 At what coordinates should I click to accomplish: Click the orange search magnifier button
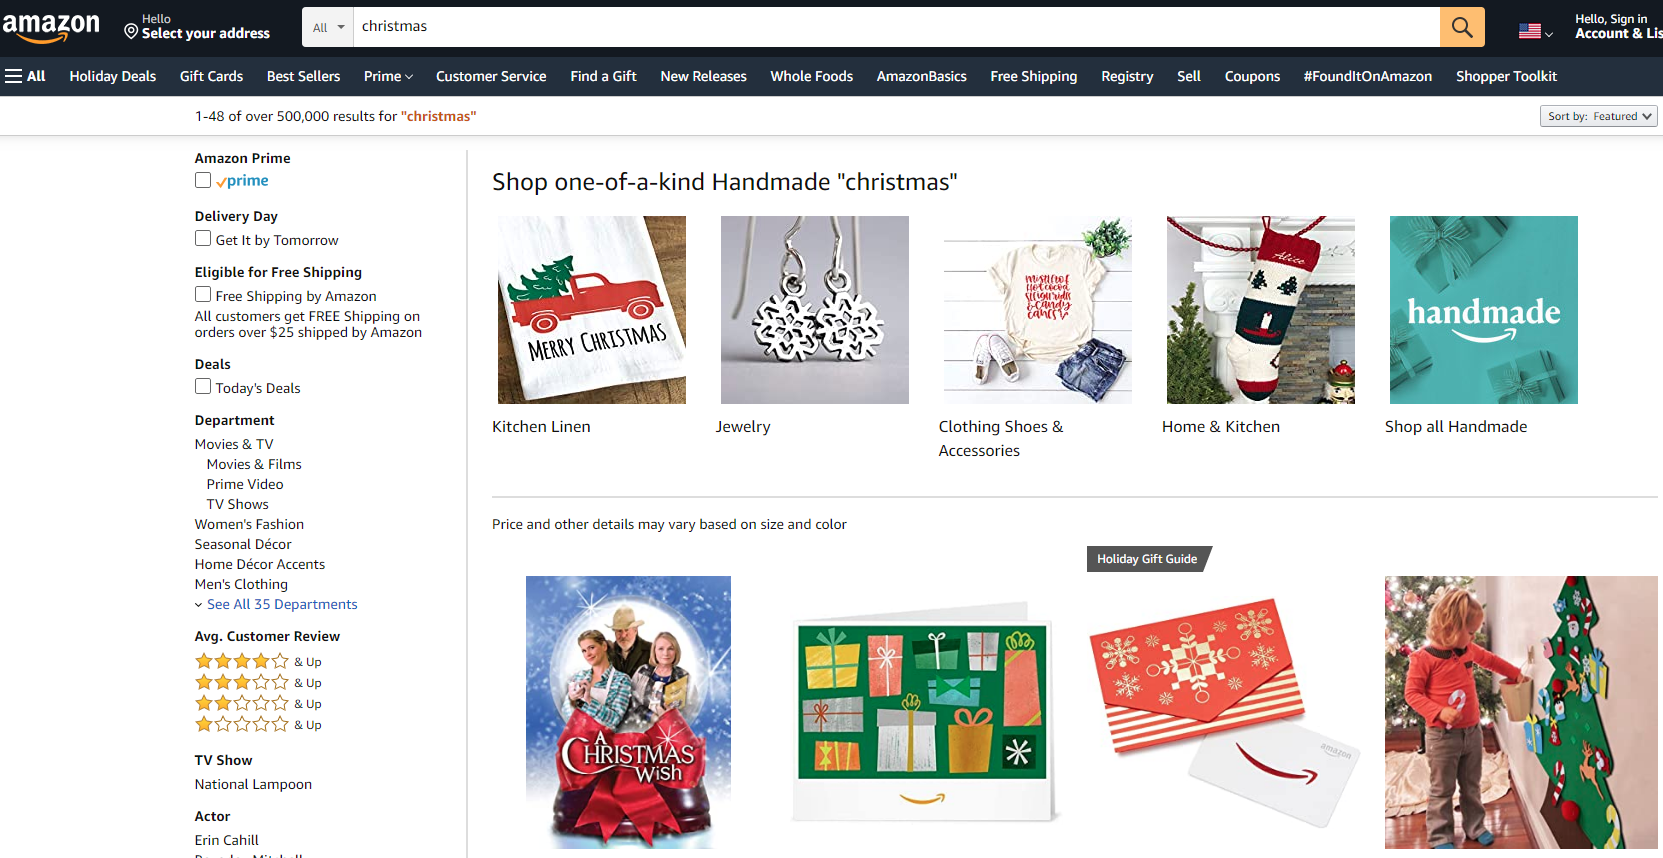click(1462, 27)
